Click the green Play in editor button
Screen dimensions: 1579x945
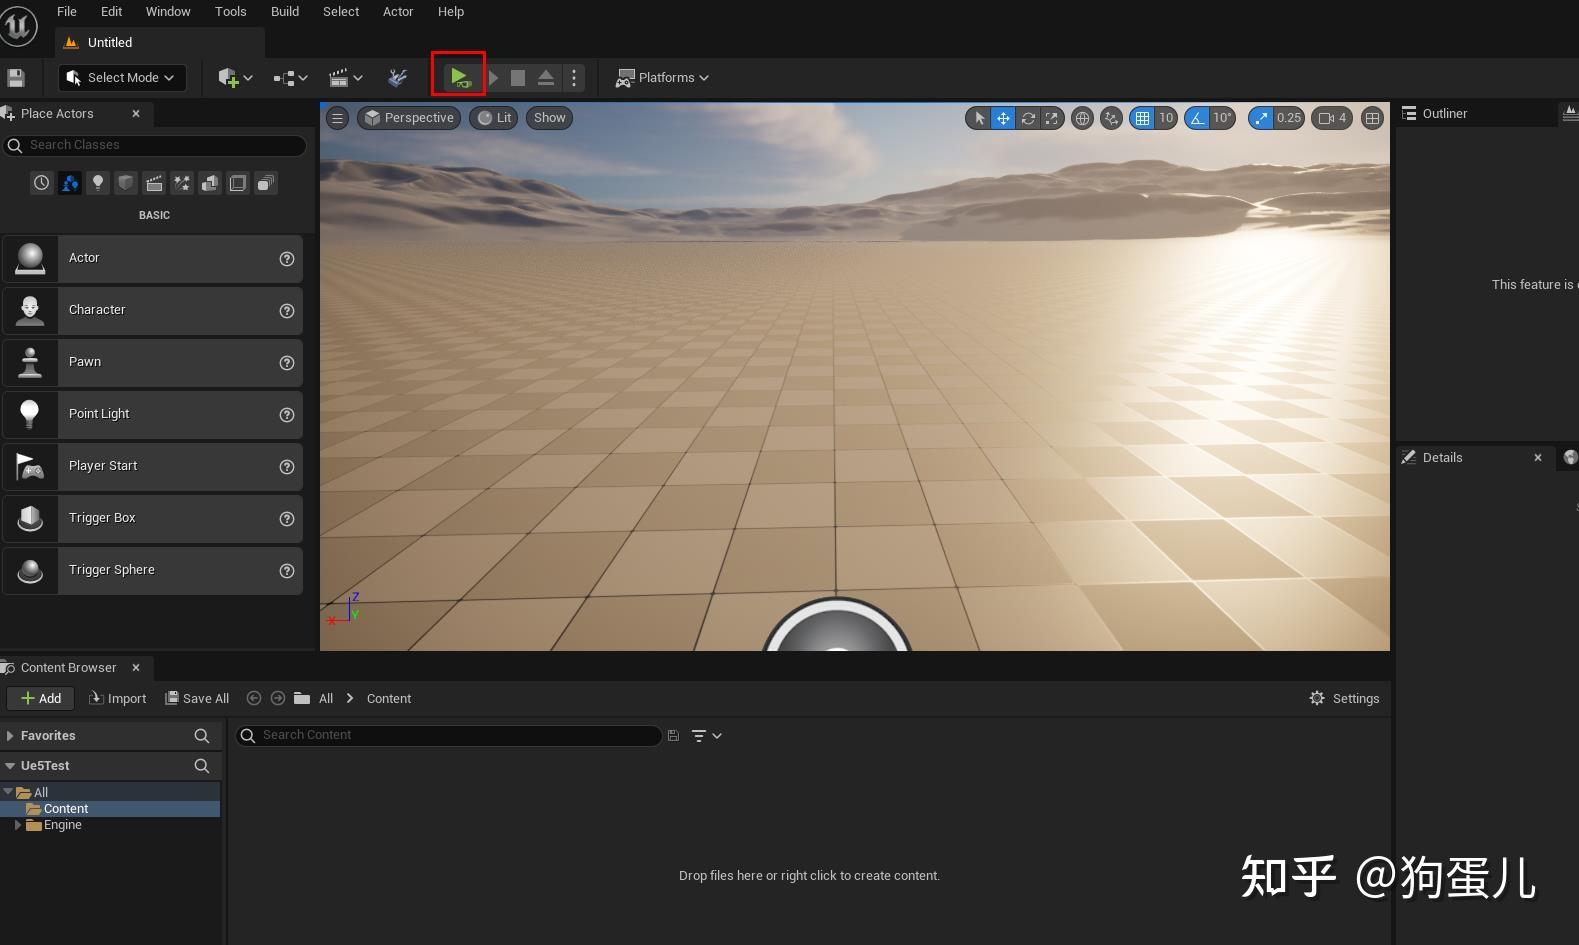458,77
